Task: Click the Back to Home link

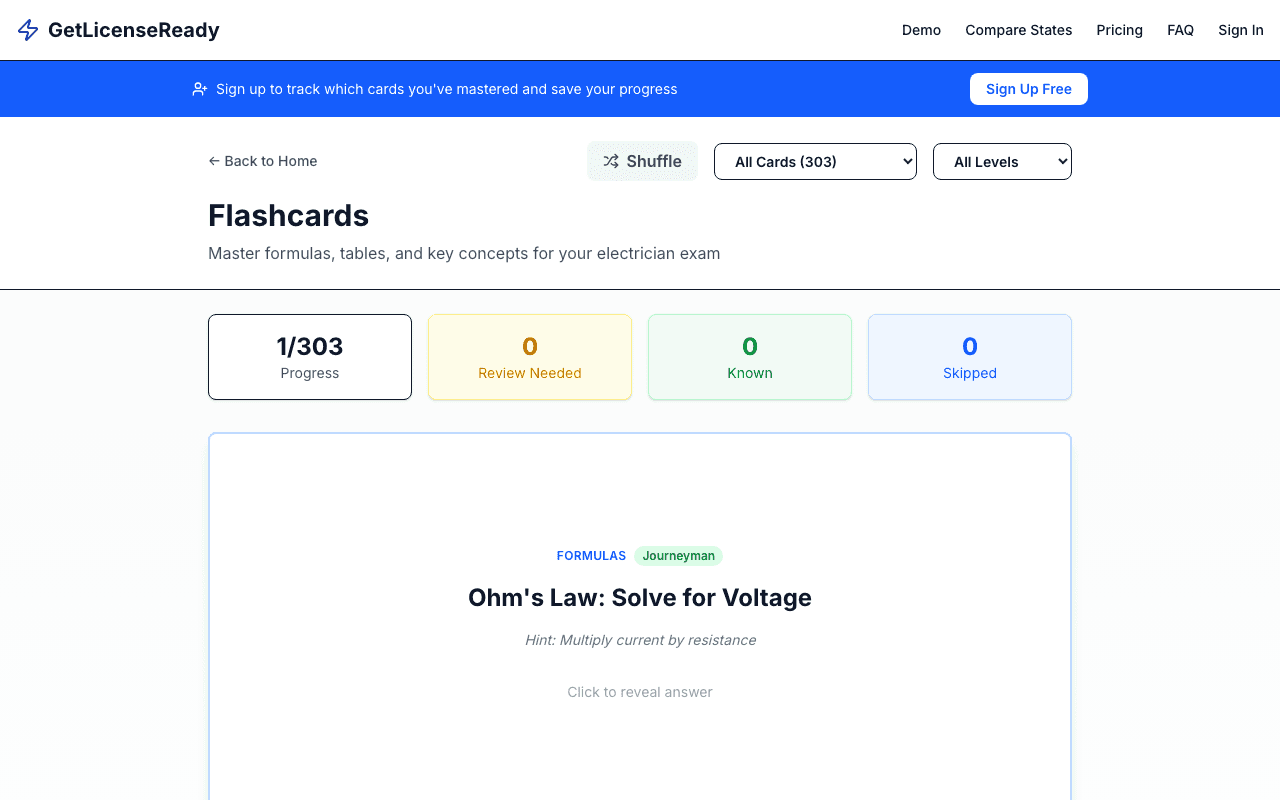Action: tap(262, 160)
